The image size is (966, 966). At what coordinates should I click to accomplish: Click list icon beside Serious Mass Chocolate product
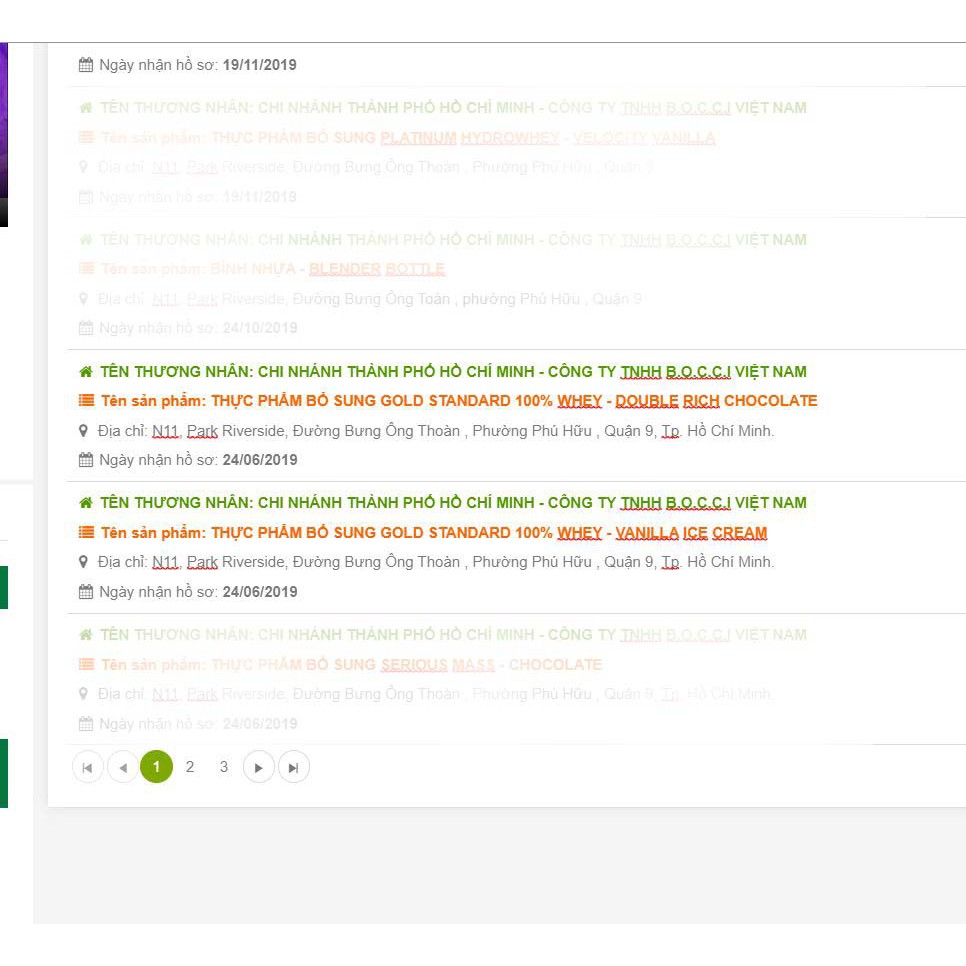point(86,665)
